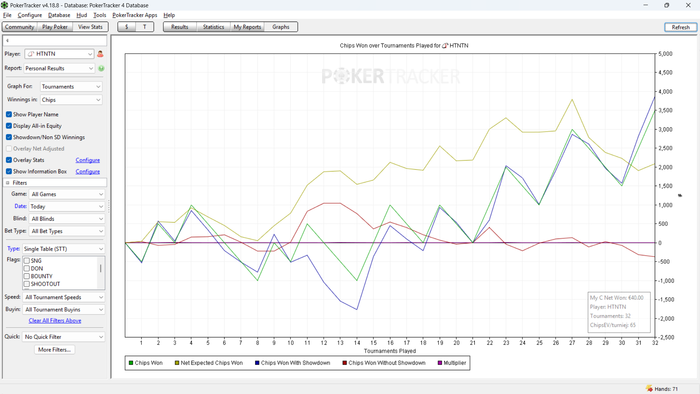Screen dimensions: 700x394
Task: Switch to the Results tab
Action: (179, 27)
